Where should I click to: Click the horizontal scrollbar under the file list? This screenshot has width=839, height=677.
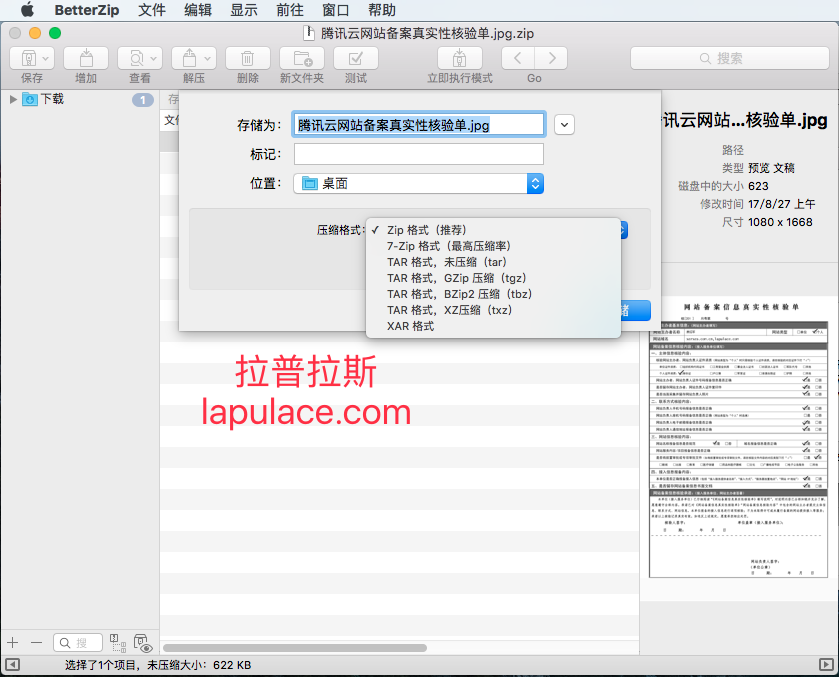click(295, 648)
